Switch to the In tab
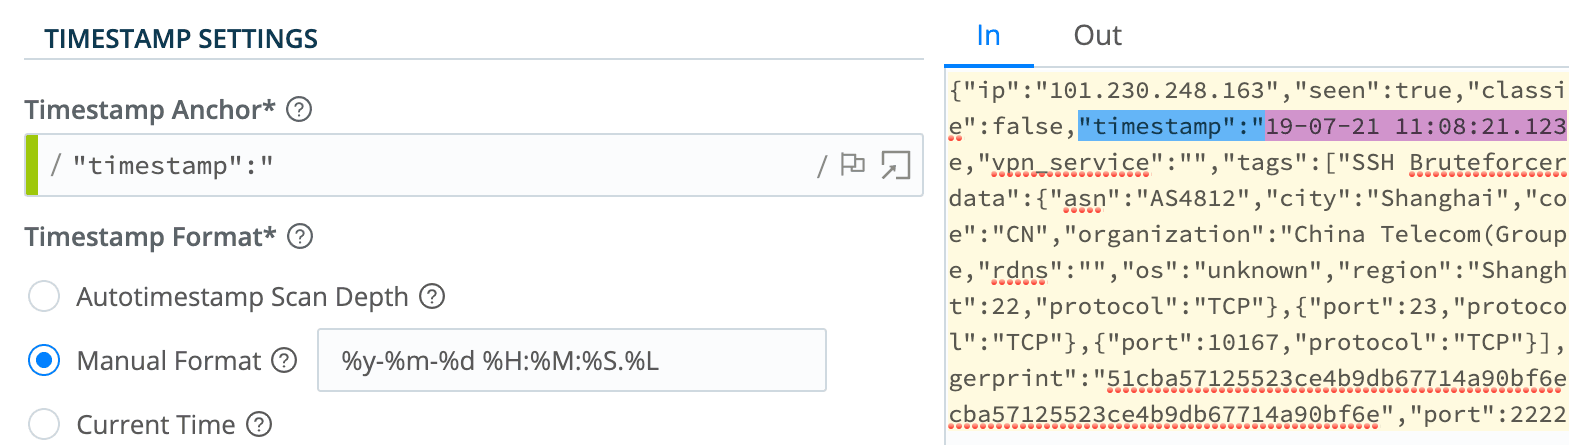This screenshot has height=445, width=1569. click(988, 36)
